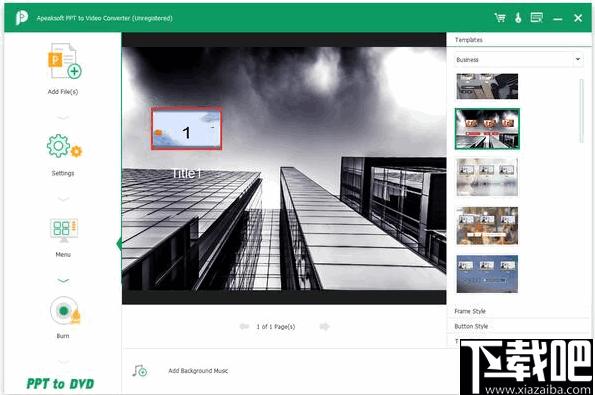Click the Add File(s) icon
Screen dimensions: 595x395
(x=64, y=61)
